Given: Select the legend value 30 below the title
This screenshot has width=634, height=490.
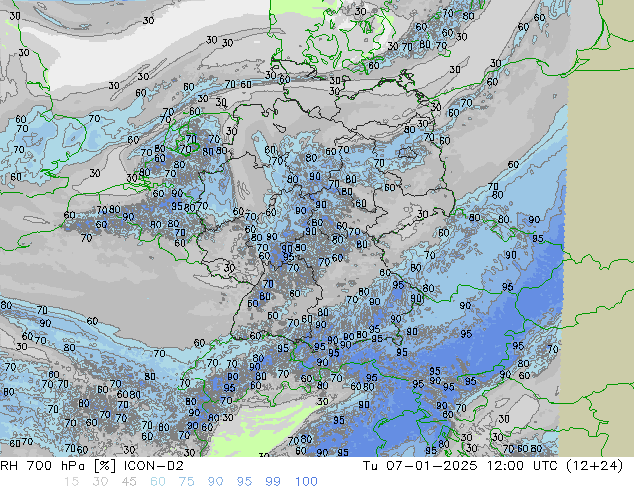Looking at the screenshot, I should pos(100,482).
